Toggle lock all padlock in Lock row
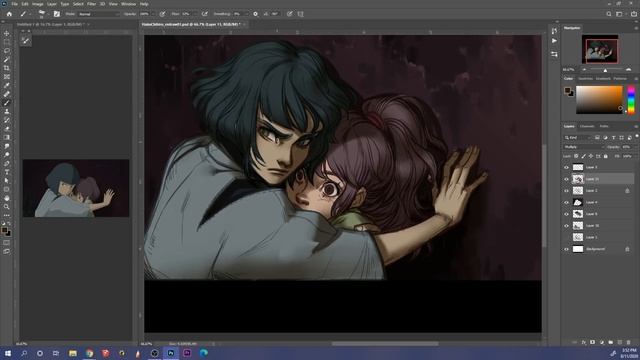The height and width of the screenshot is (360, 640). coord(606,156)
